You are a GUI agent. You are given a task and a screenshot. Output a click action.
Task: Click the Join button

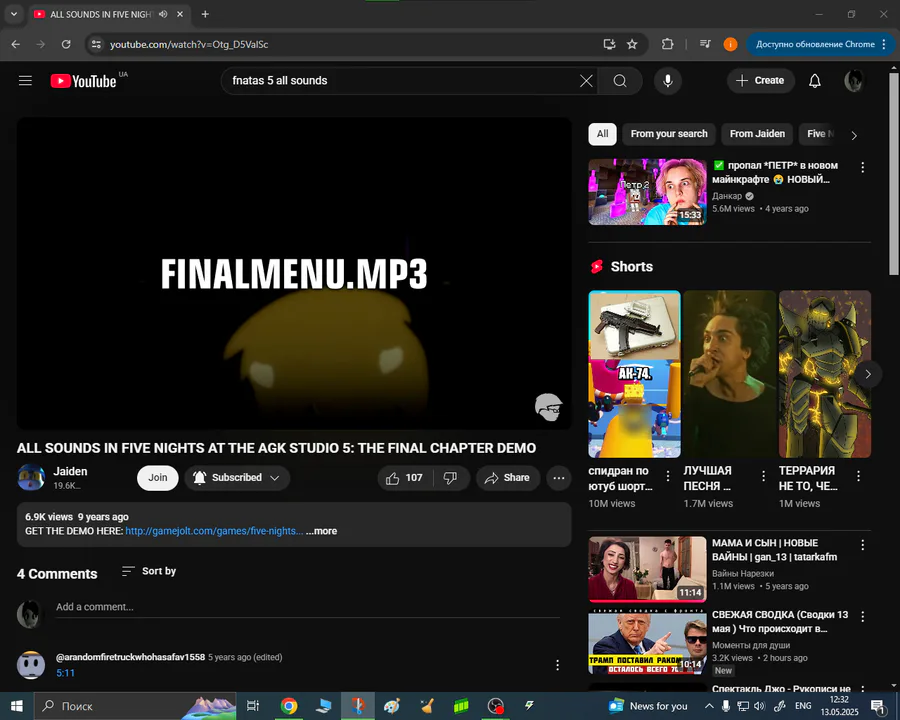(x=158, y=478)
